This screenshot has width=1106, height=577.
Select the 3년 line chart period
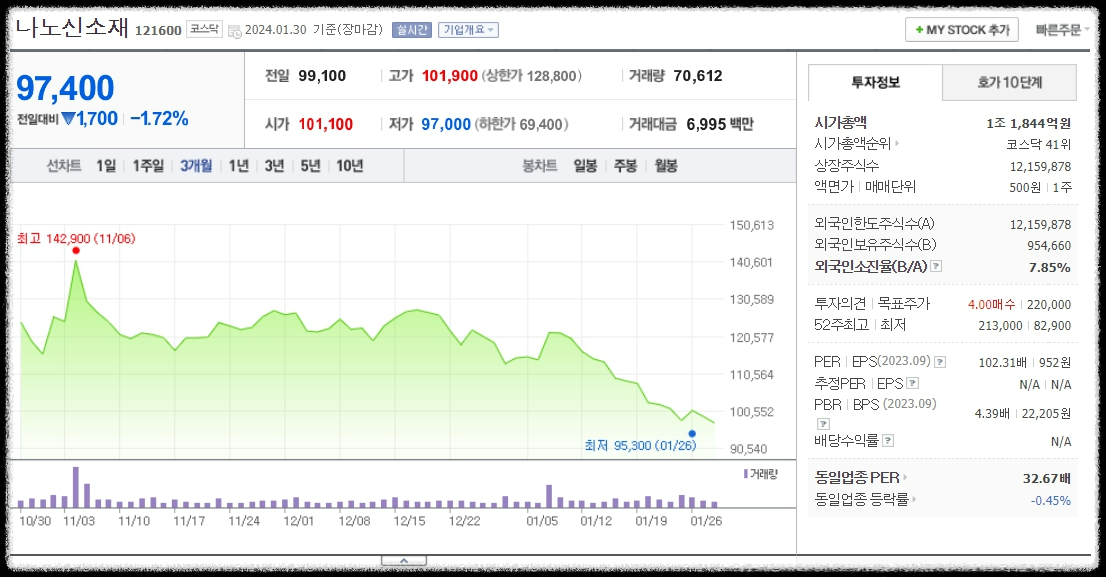click(274, 166)
